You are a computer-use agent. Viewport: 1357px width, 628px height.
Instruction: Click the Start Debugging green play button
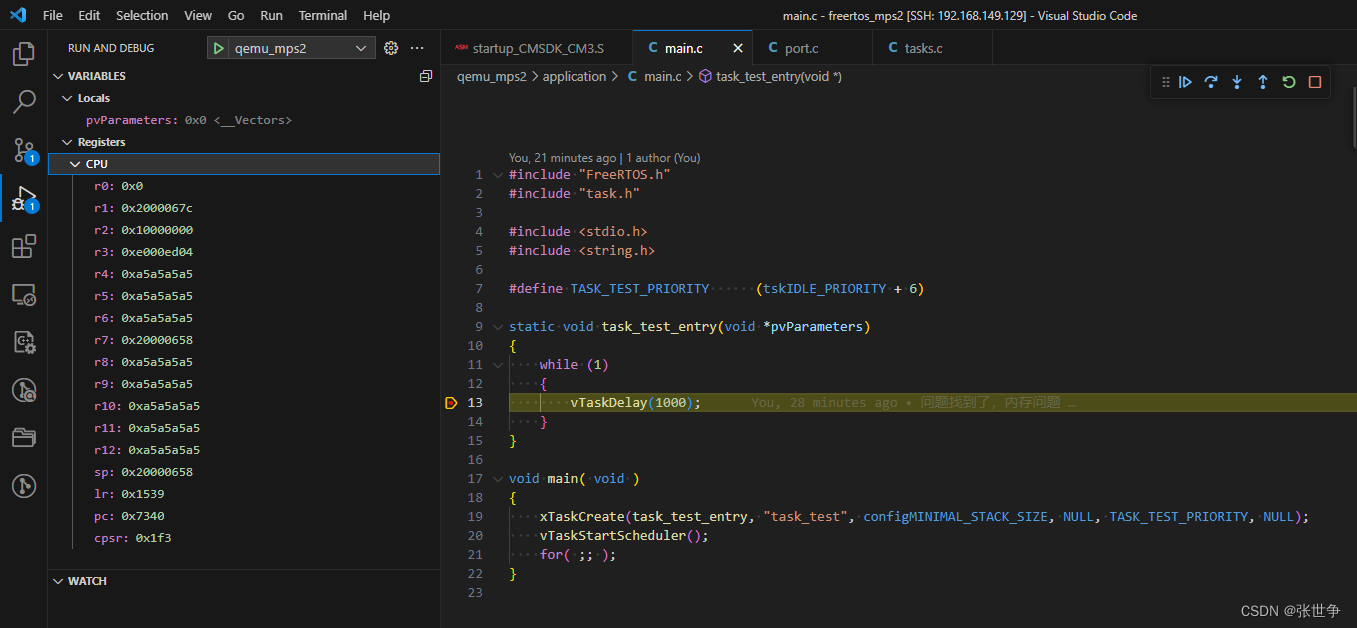[219, 48]
